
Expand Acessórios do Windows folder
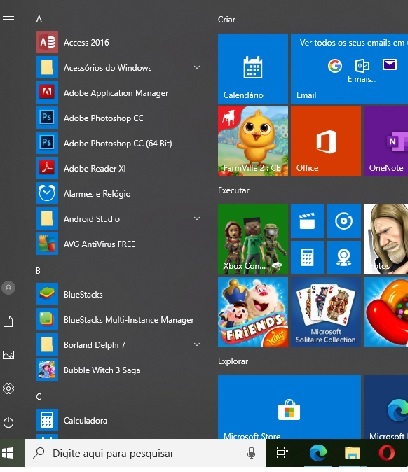118,68
